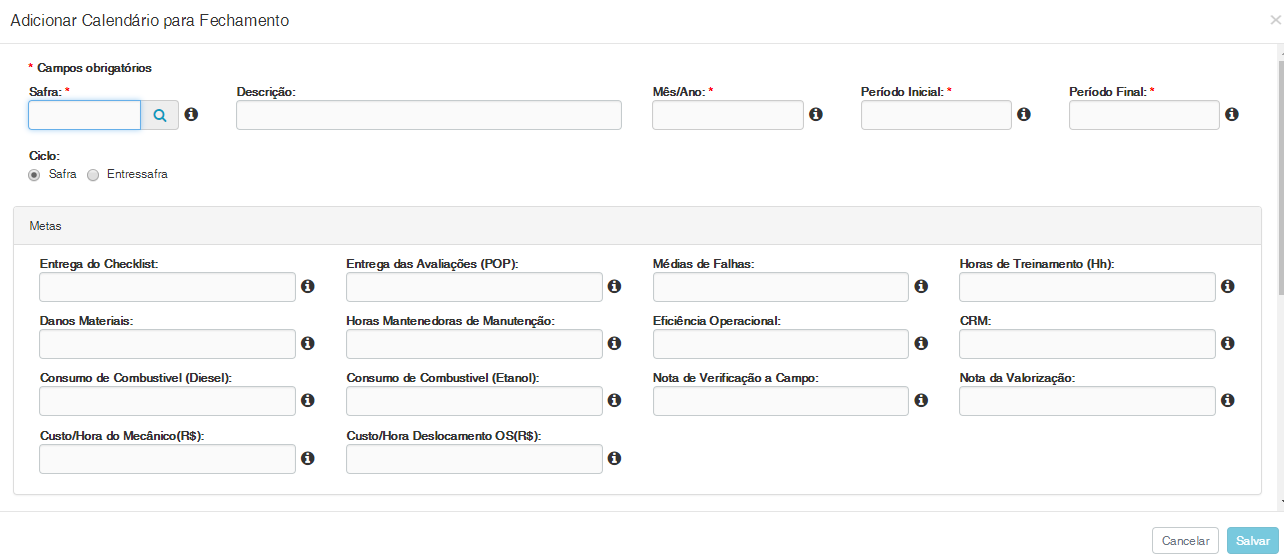The image size is (1284, 560).
Task: Click info icon next to Safra field
Action: tap(191, 115)
